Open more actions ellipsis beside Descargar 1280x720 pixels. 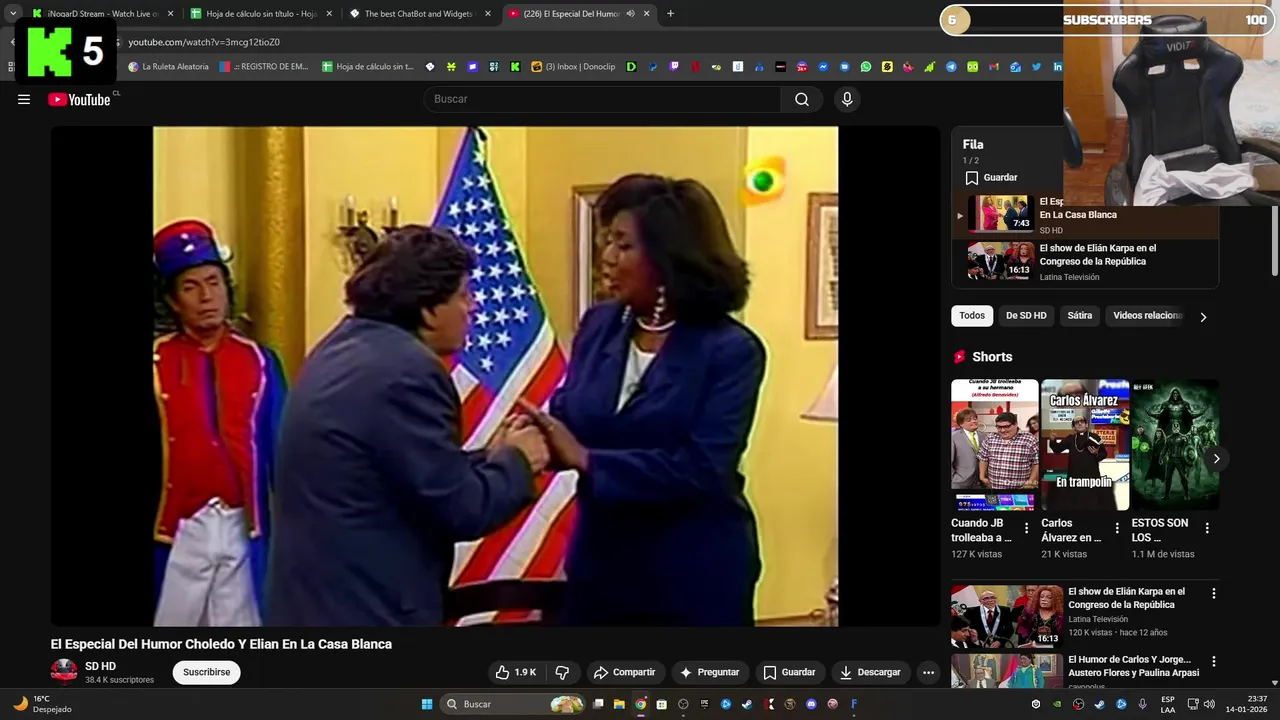click(x=928, y=672)
